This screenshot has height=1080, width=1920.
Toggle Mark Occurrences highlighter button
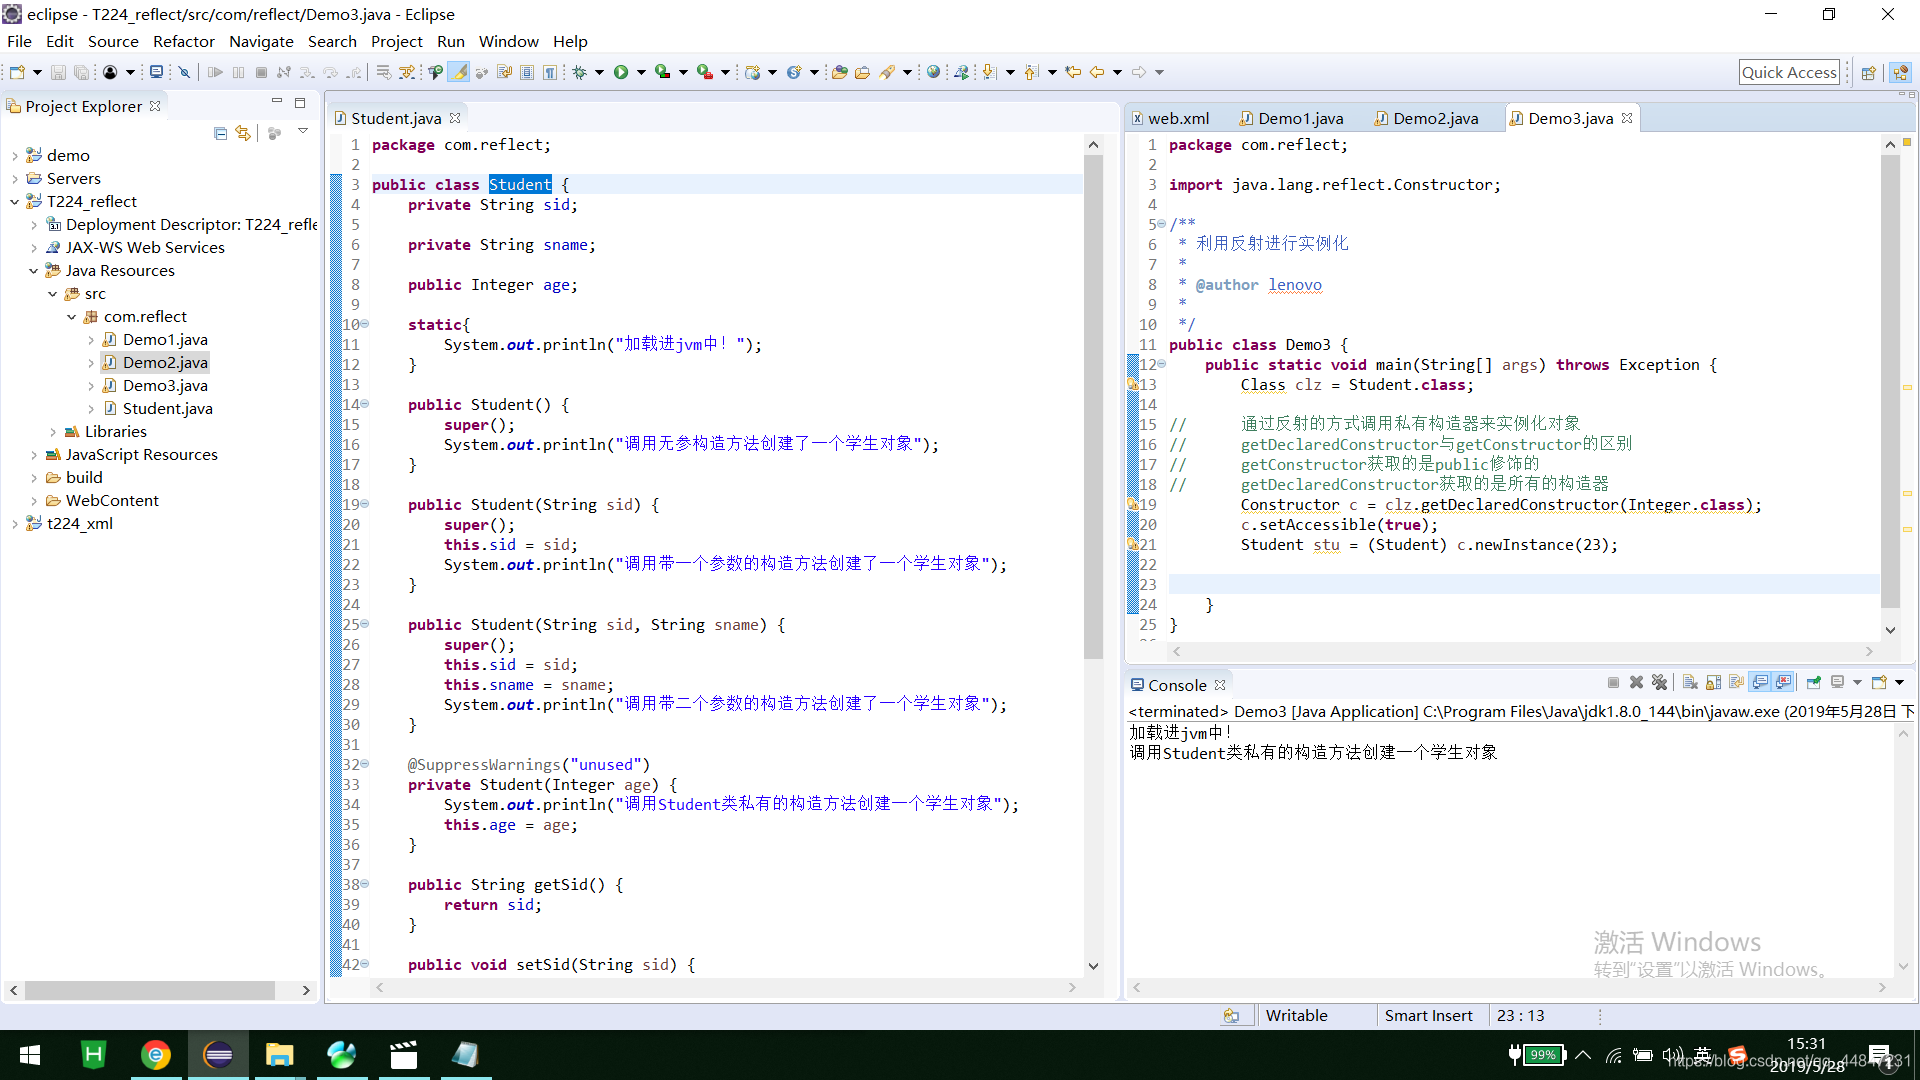point(458,72)
